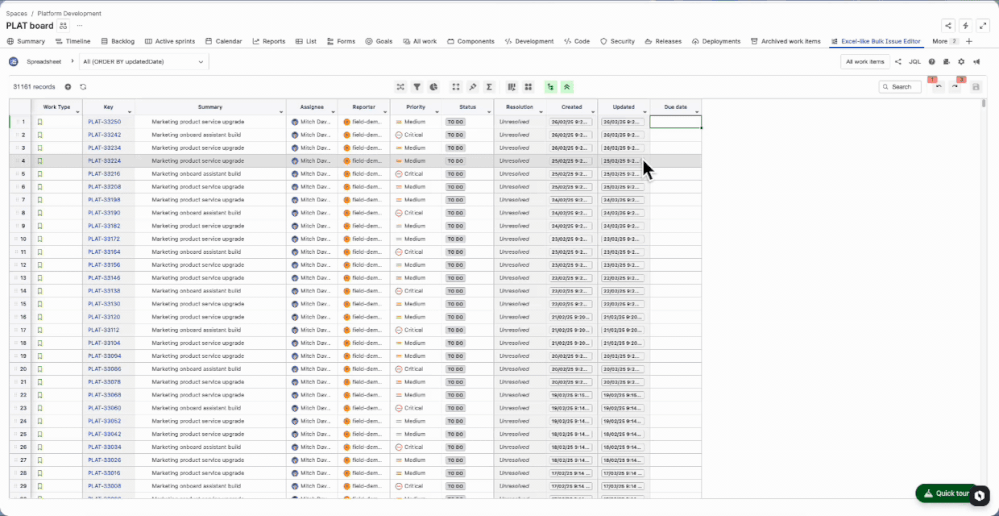
Task: Click the expand fullscreen arrows icon
Action: pos(982,25)
